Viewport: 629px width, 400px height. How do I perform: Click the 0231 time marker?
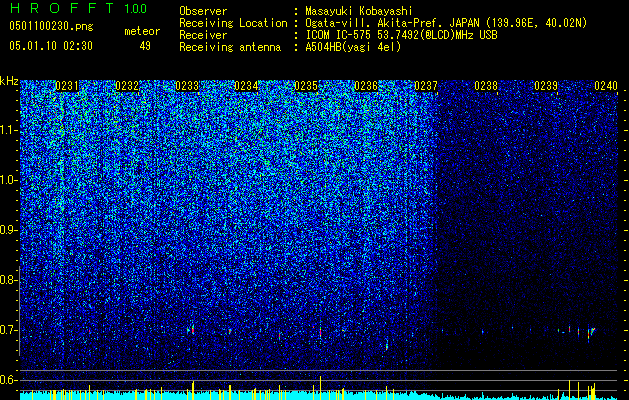tap(67, 86)
